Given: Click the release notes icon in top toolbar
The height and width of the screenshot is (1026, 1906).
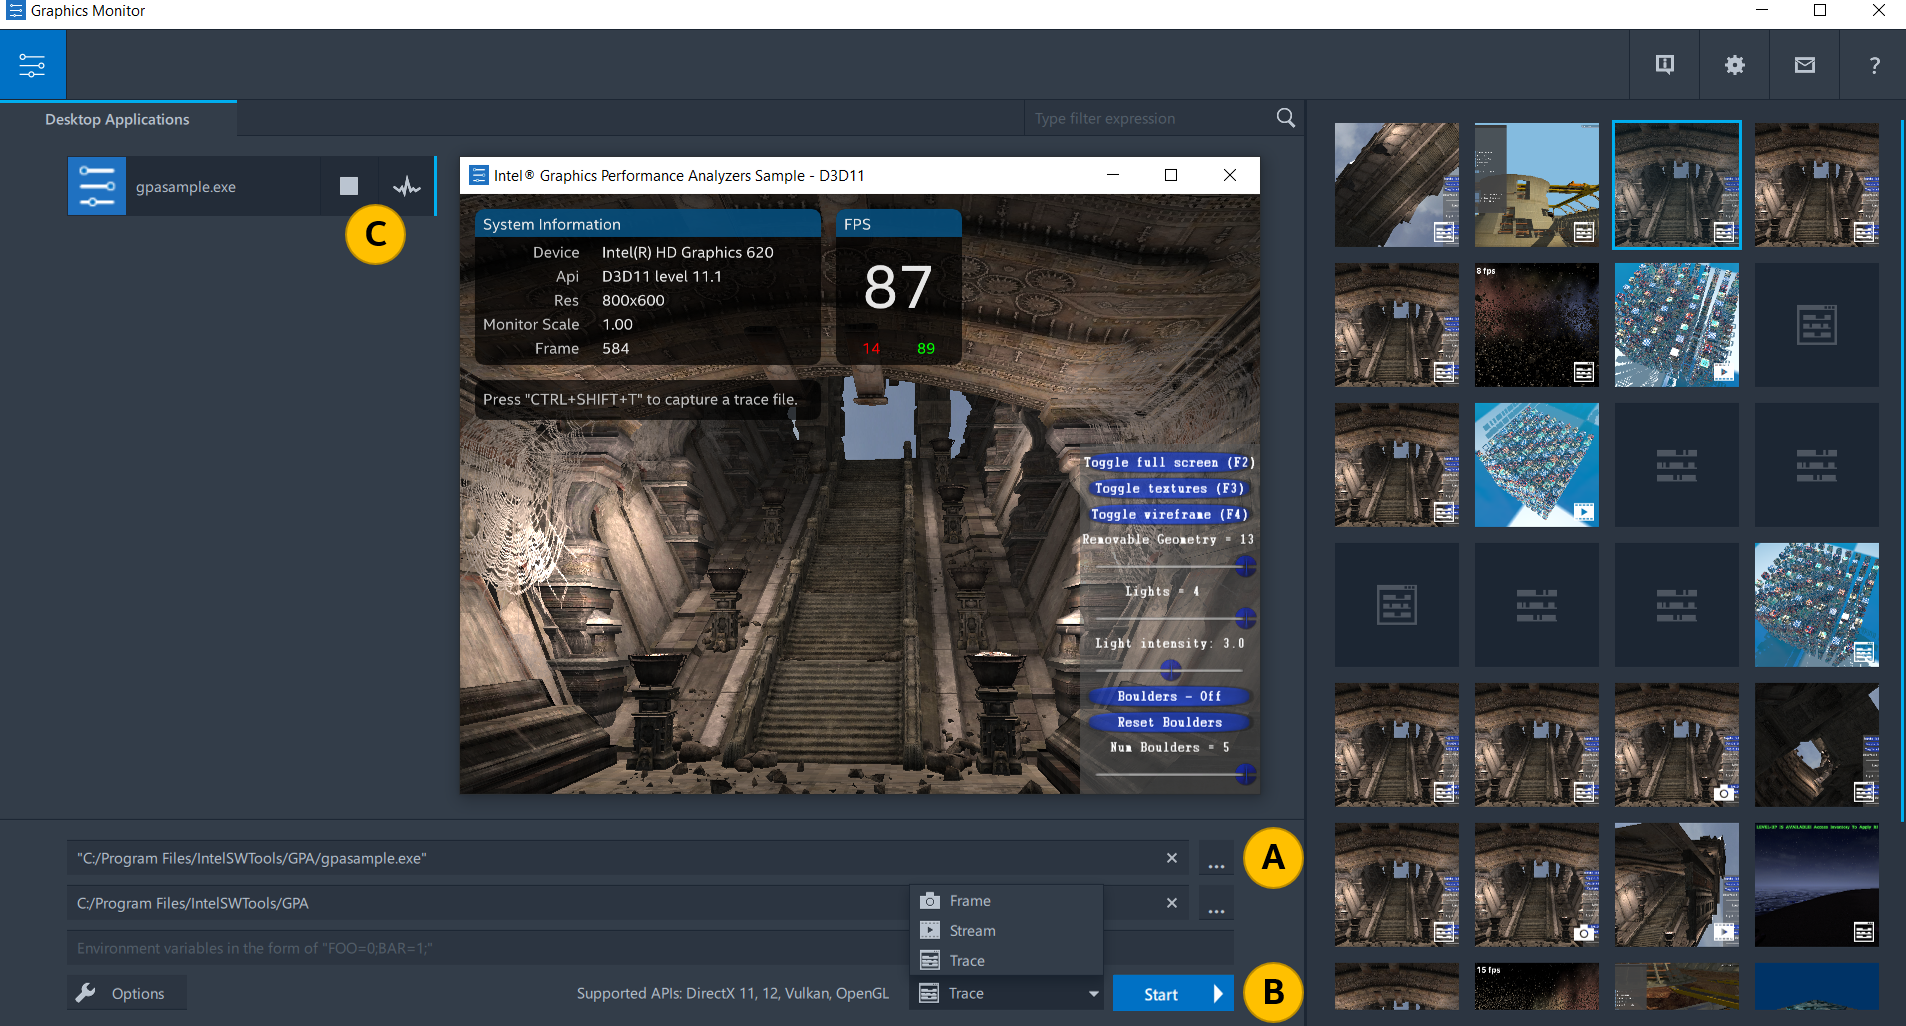Looking at the screenshot, I should 1664,65.
